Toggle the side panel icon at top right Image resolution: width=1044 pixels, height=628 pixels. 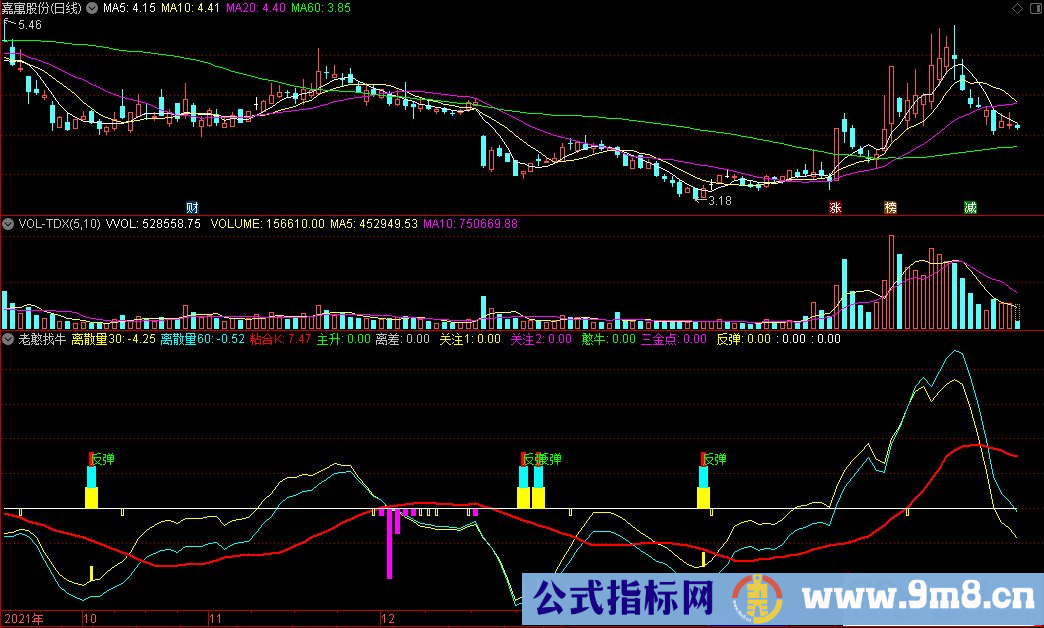point(1033,8)
